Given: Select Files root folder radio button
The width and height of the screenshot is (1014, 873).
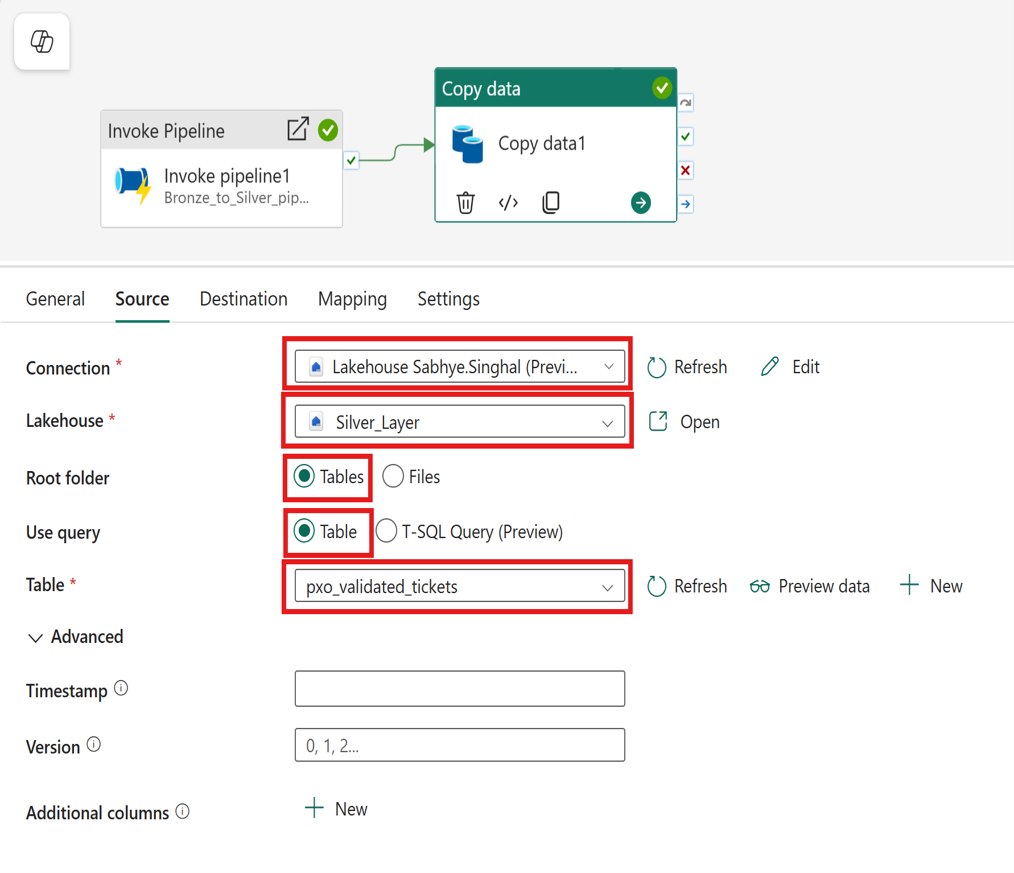Looking at the screenshot, I should [x=393, y=477].
